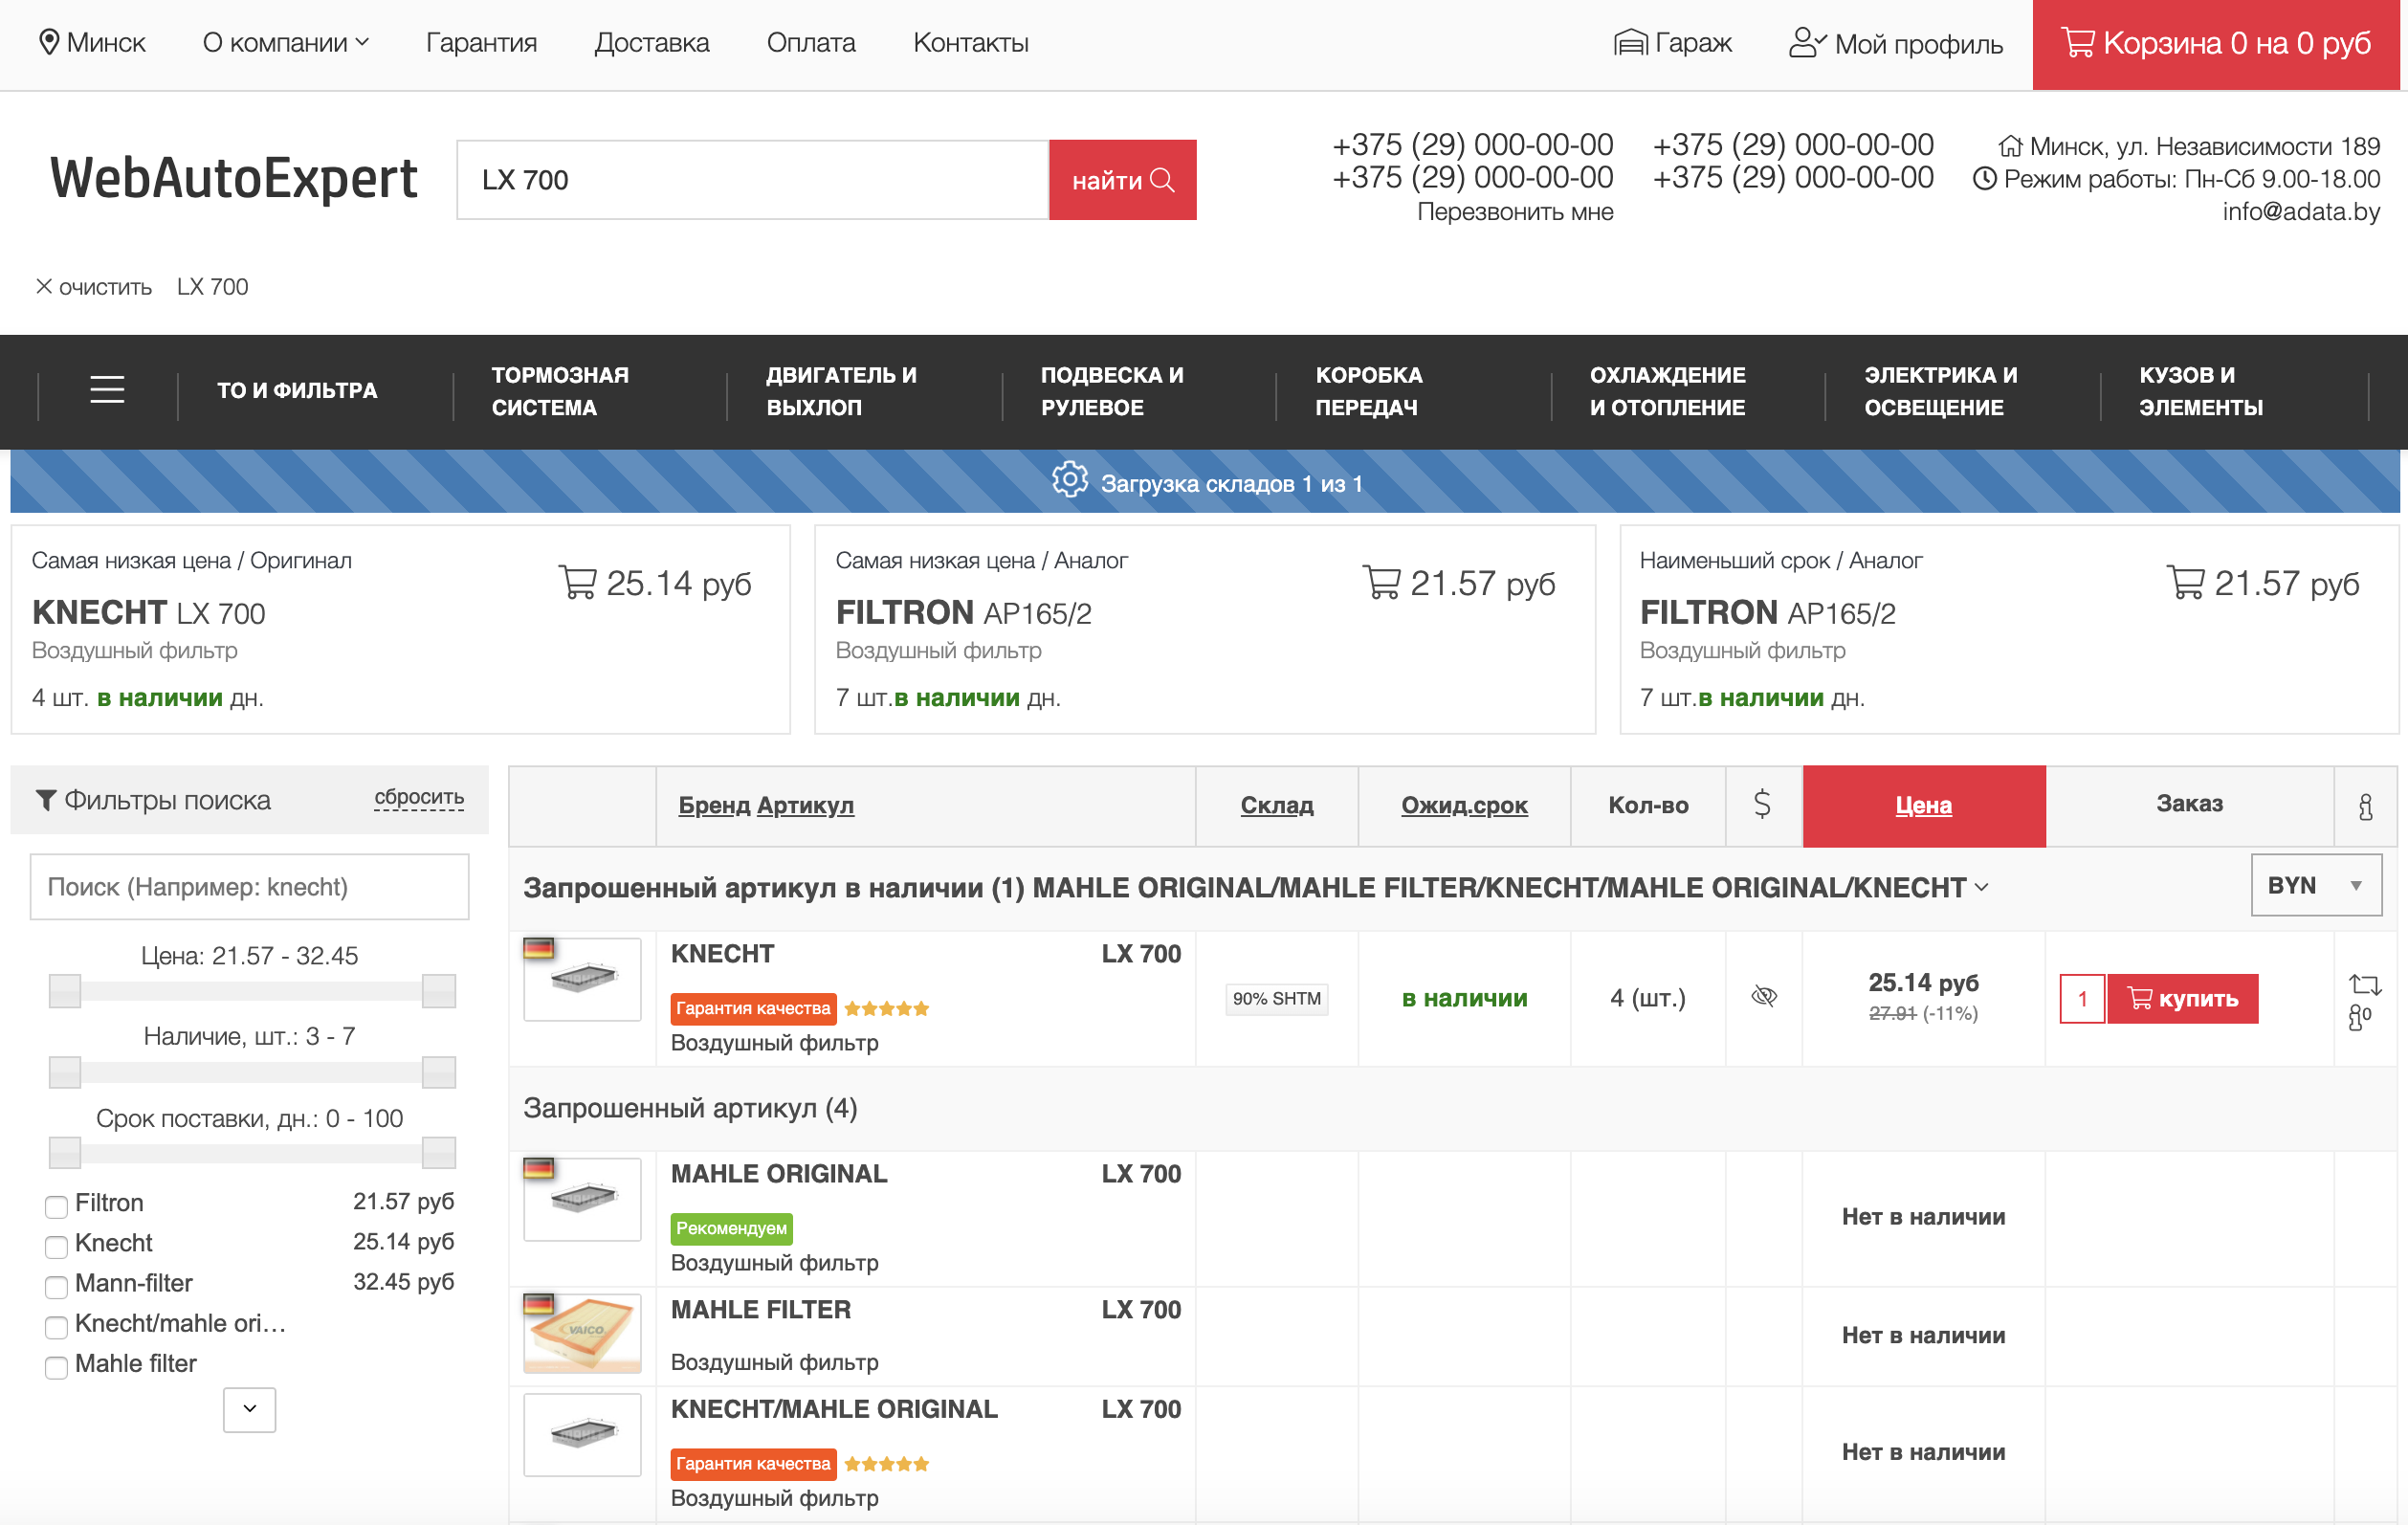The image size is (2408, 1525).
Task: Click the dollar sign column header
Action: click(1762, 804)
